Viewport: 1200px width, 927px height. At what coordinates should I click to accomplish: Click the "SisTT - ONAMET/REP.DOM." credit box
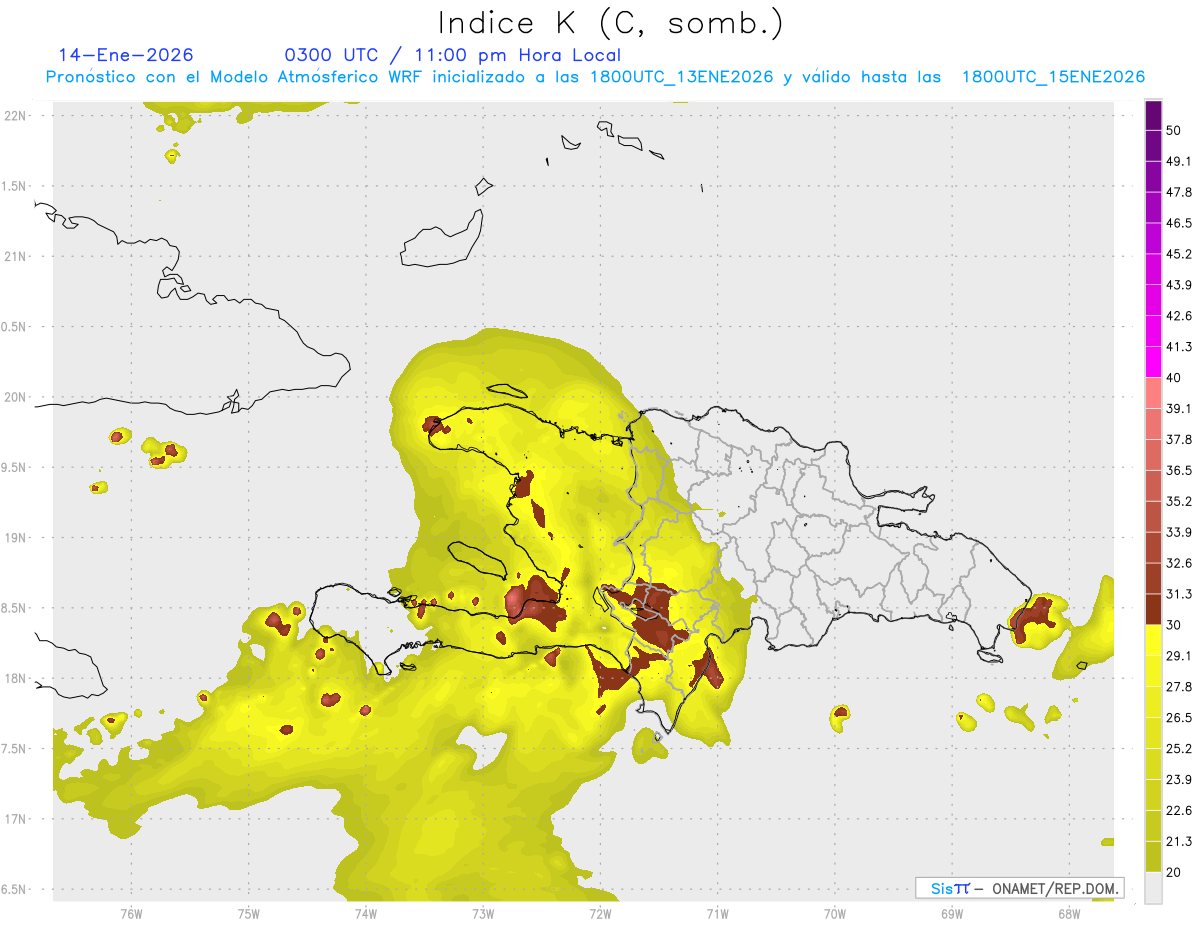[1019, 888]
